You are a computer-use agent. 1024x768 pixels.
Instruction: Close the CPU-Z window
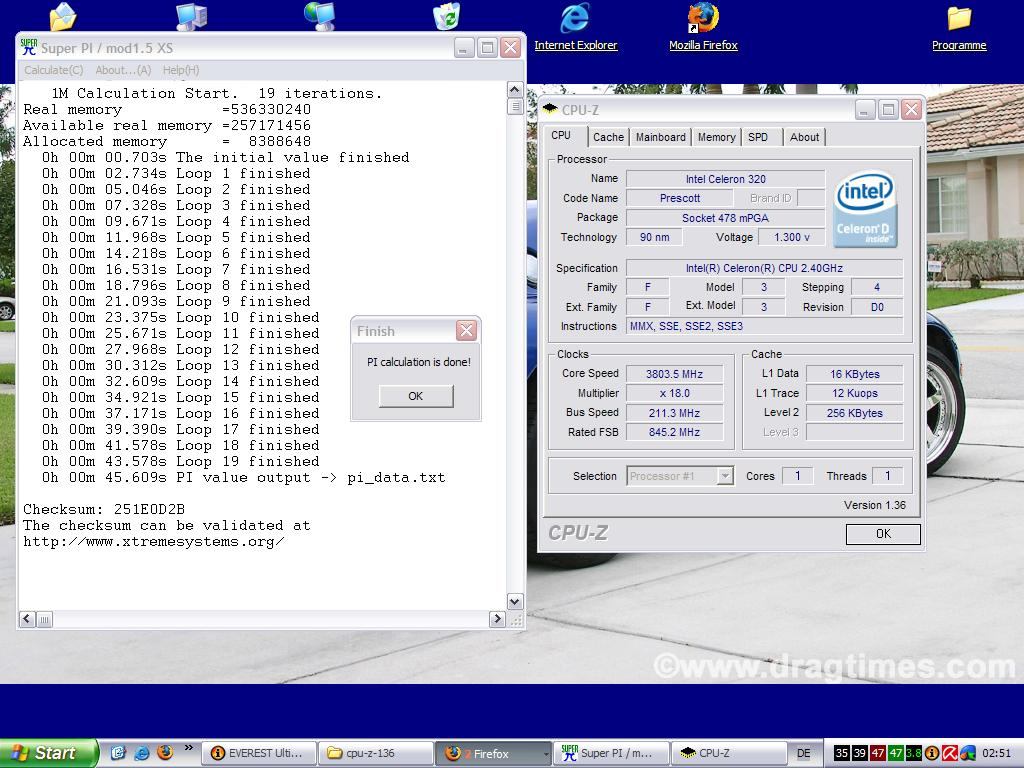pyautogui.click(x=911, y=110)
